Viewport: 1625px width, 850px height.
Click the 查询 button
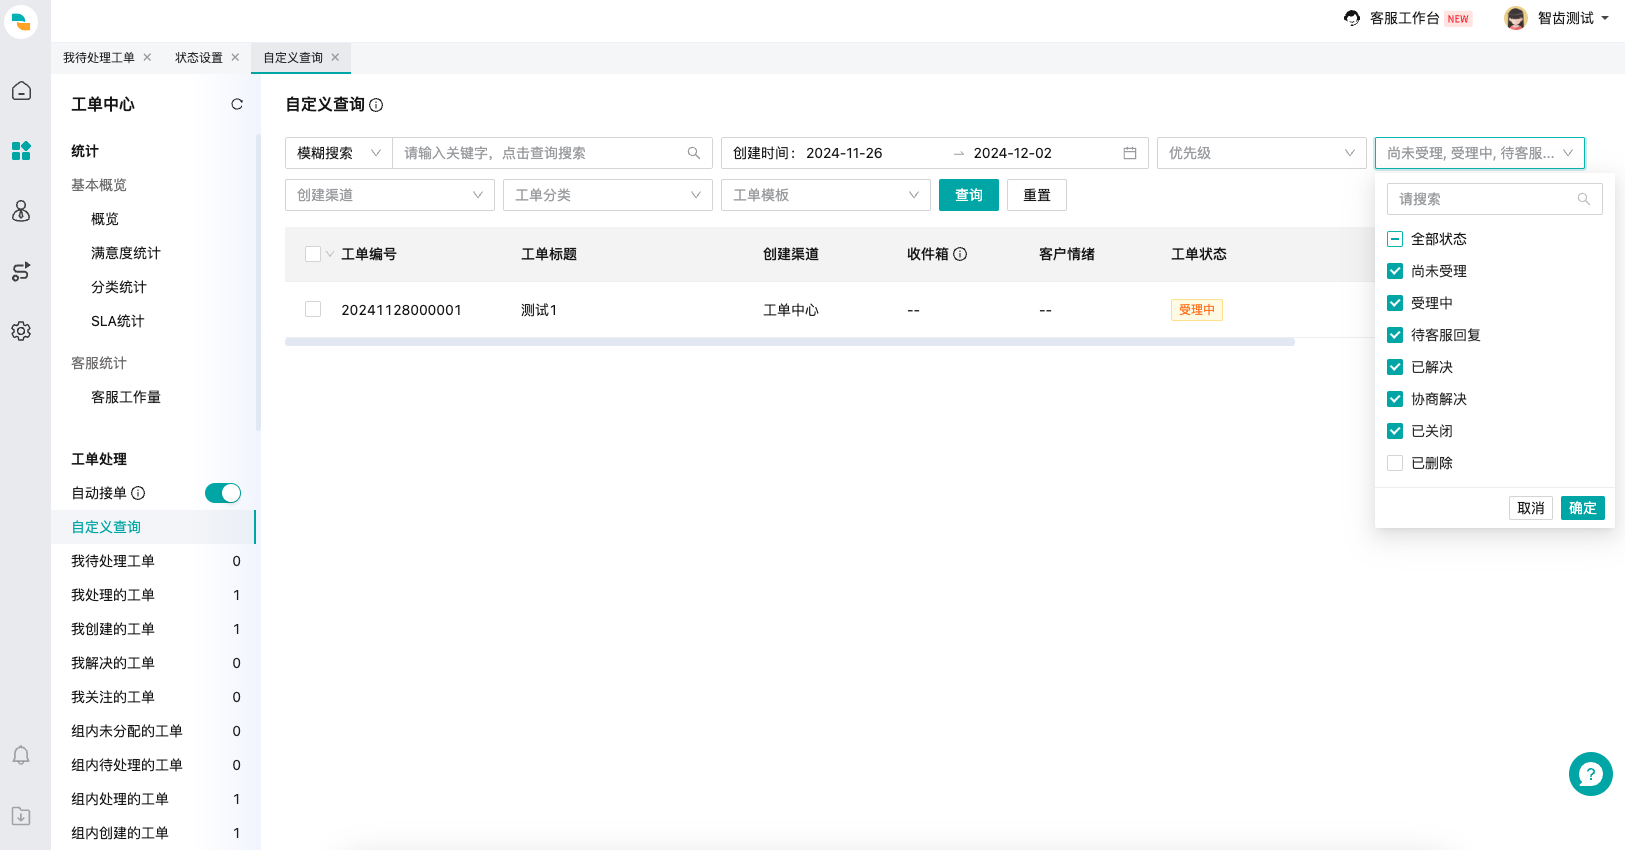pos(969,195)
